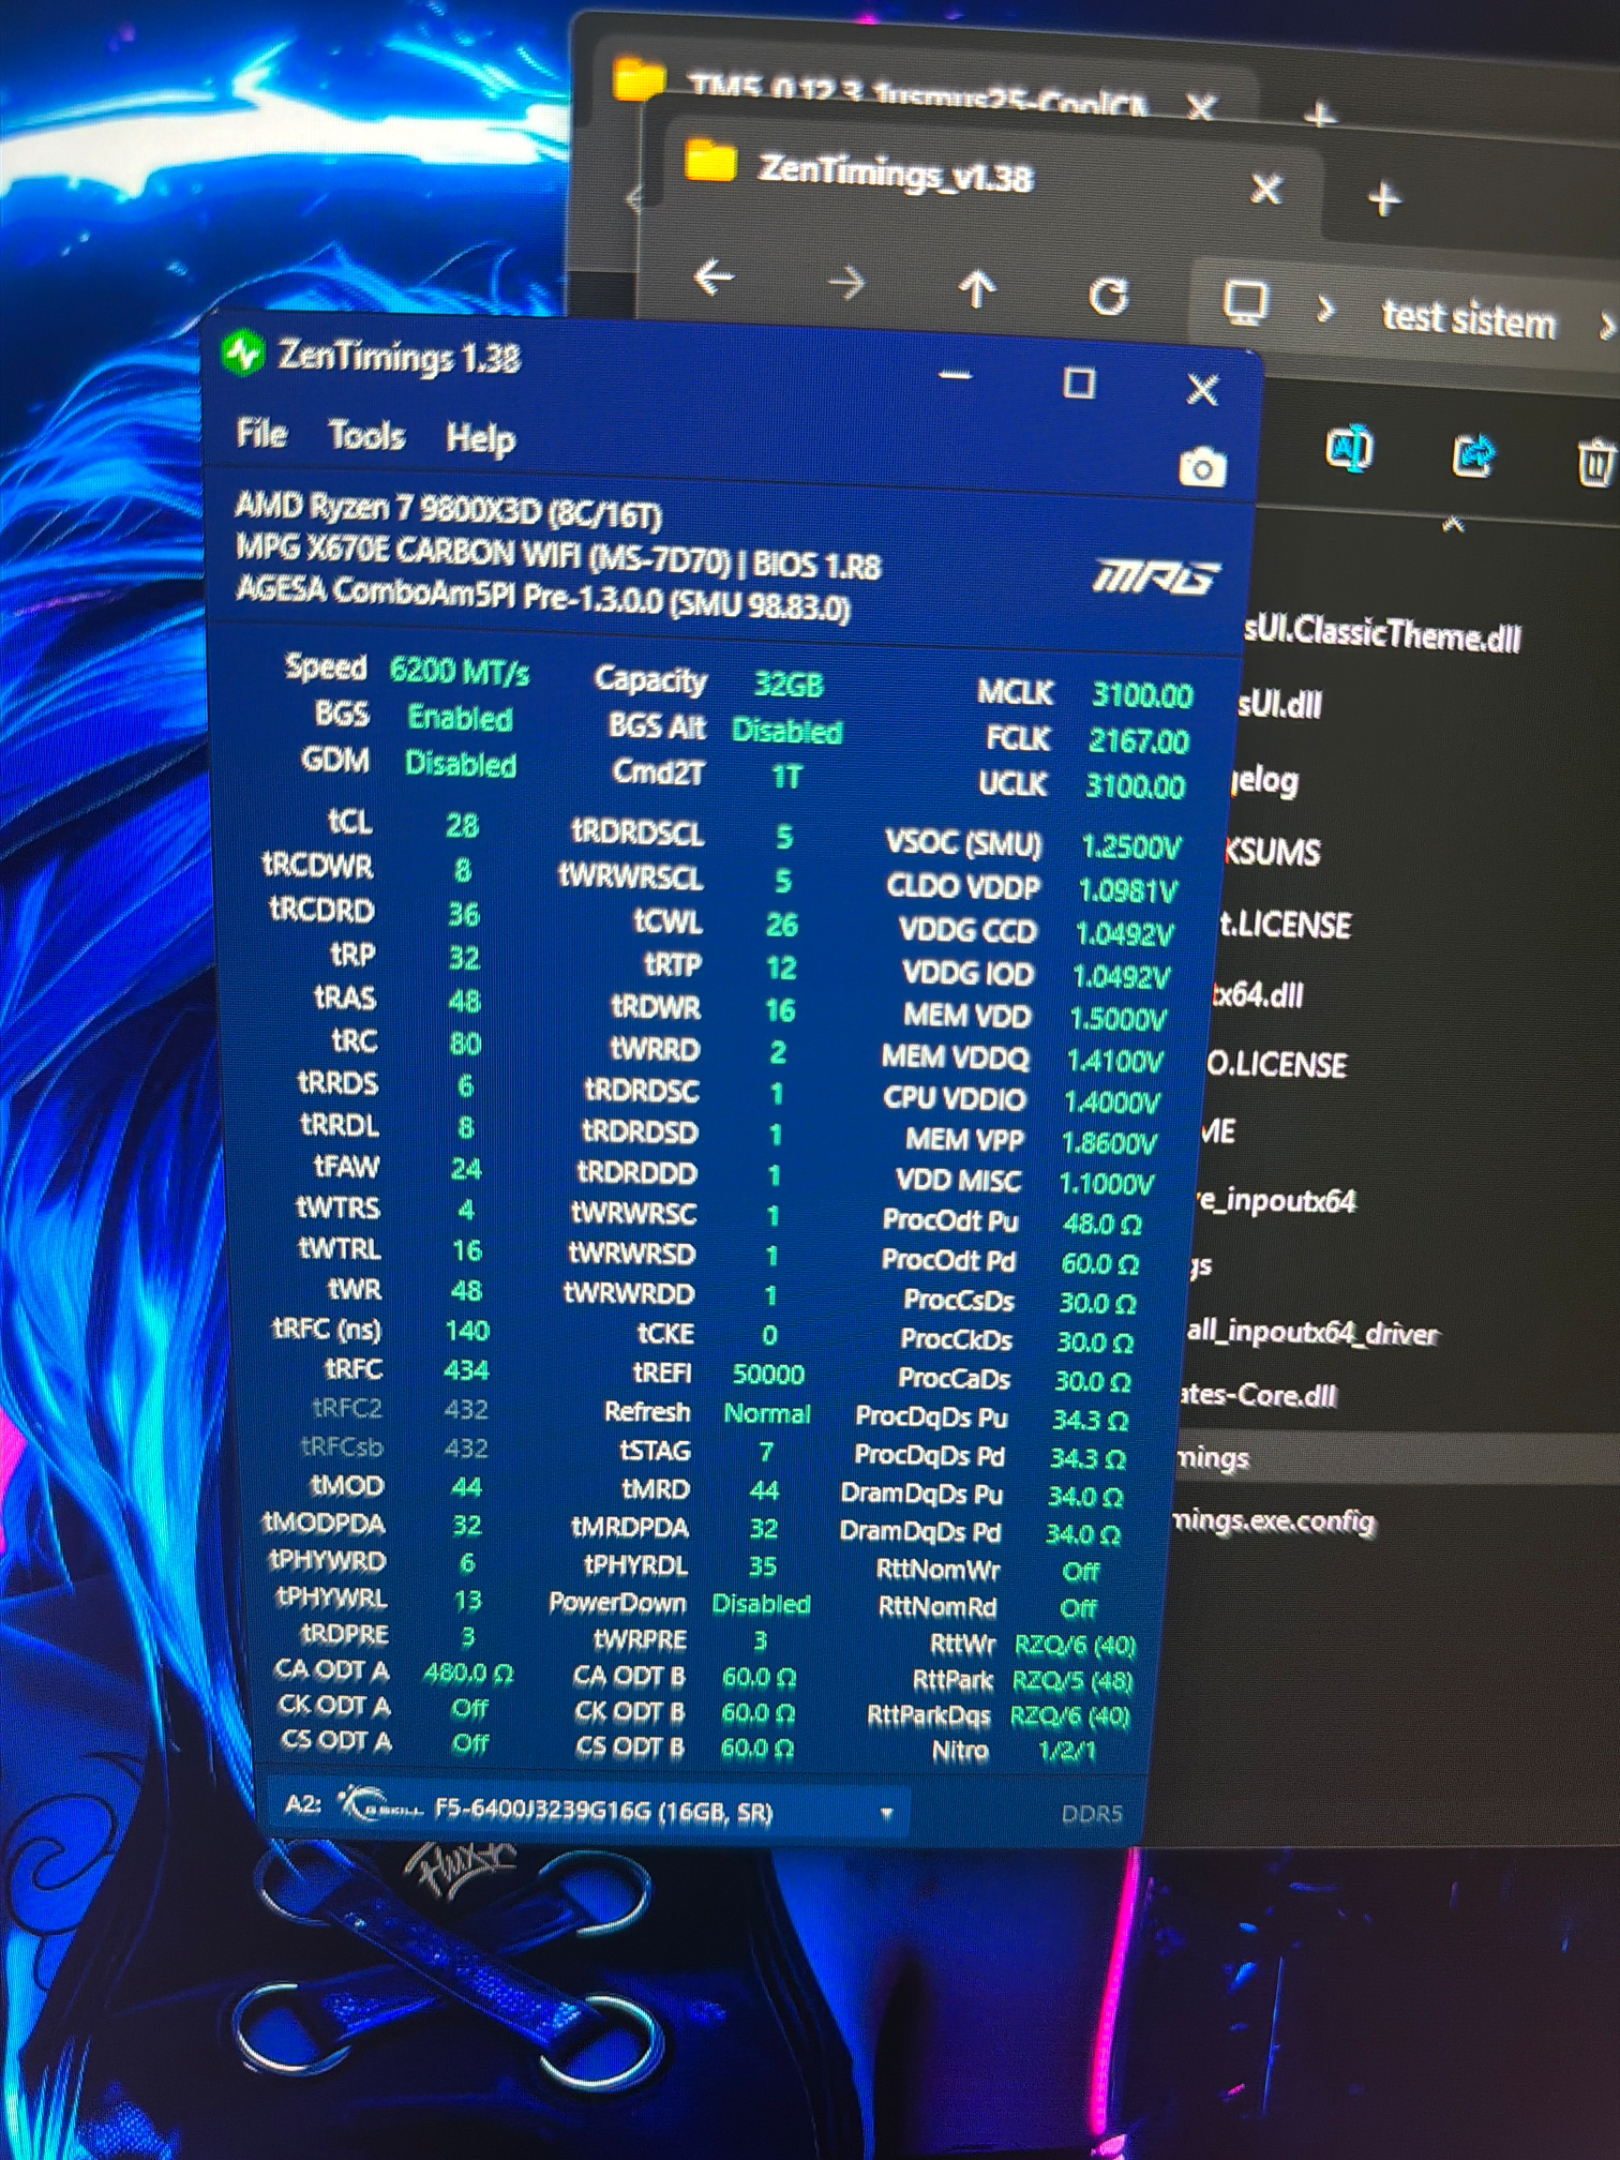Select the 'e_inpoutx64' file in Explorer
The image size is (1620, 2160).
[1277, 1199]
